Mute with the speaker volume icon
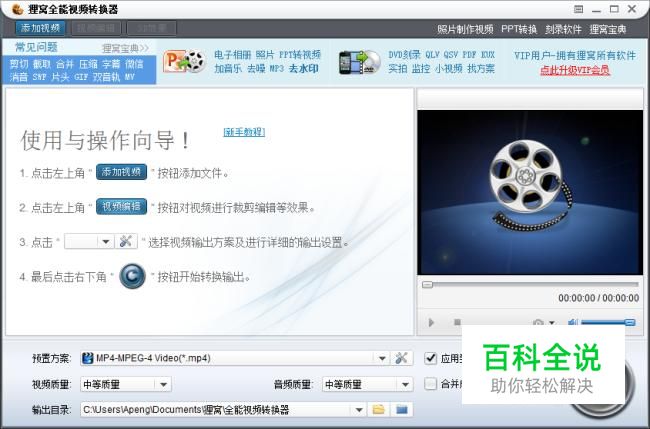 pos(573,322)
